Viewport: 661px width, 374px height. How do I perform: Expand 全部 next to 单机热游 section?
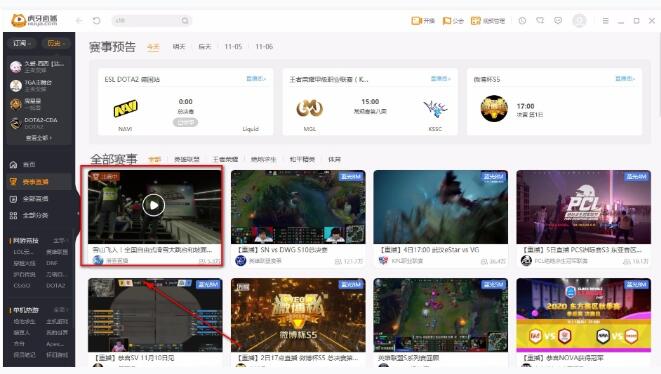coord(60,310)
